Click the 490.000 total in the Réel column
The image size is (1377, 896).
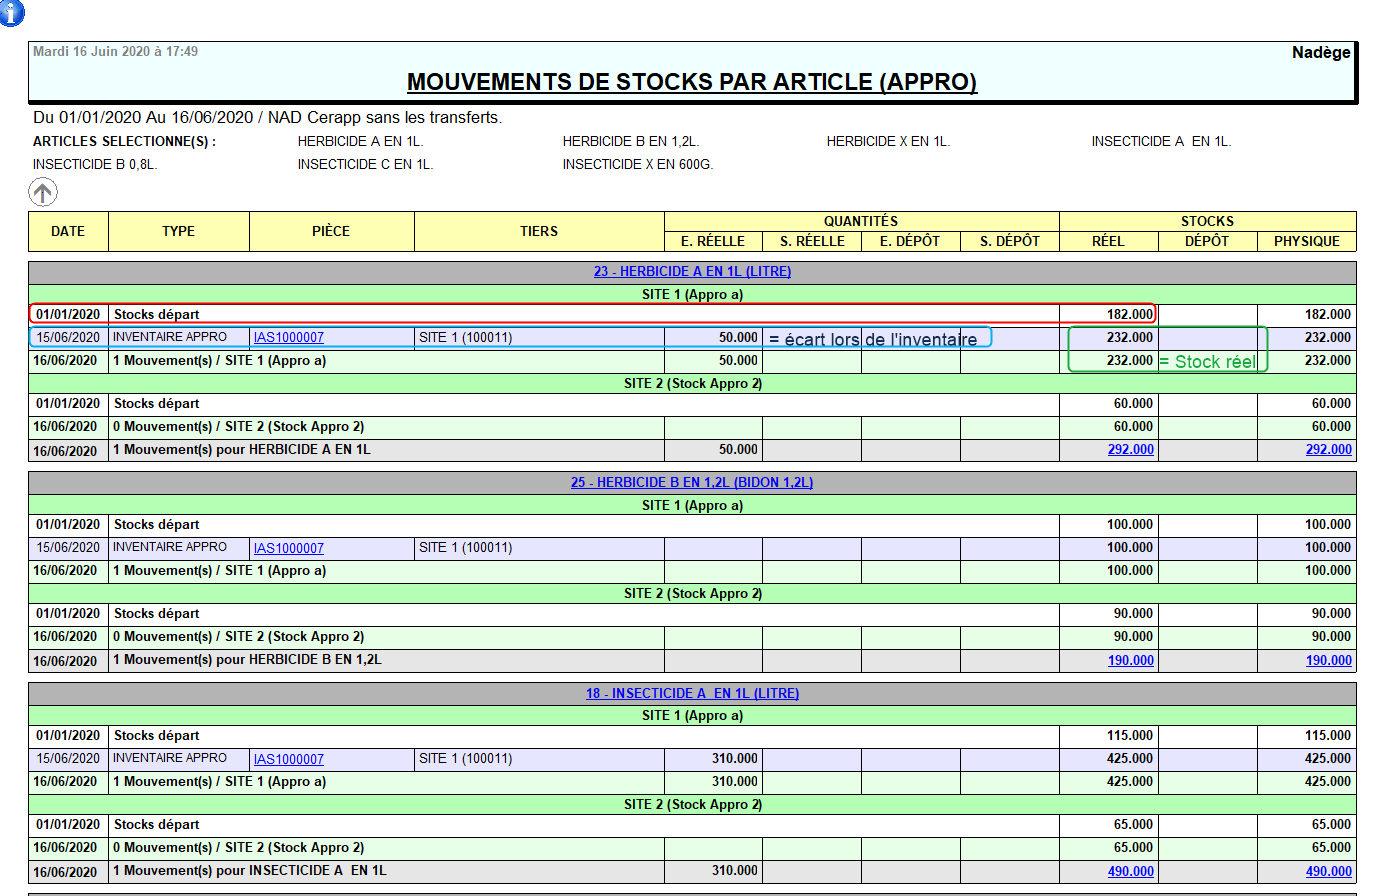point(1130,872)
